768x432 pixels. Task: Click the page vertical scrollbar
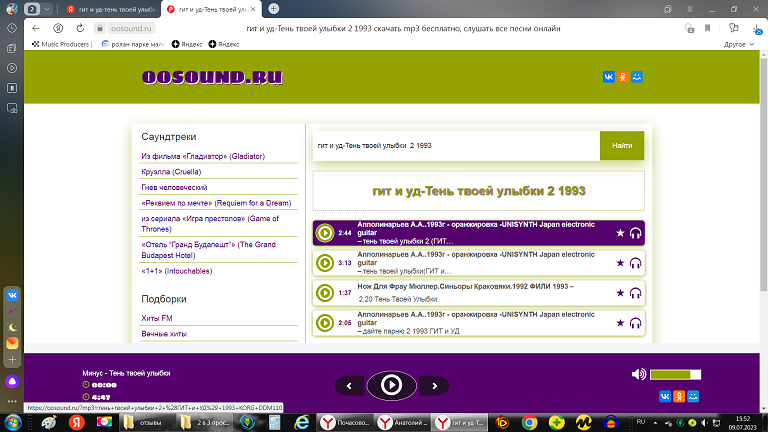click(x=763, y=174)
